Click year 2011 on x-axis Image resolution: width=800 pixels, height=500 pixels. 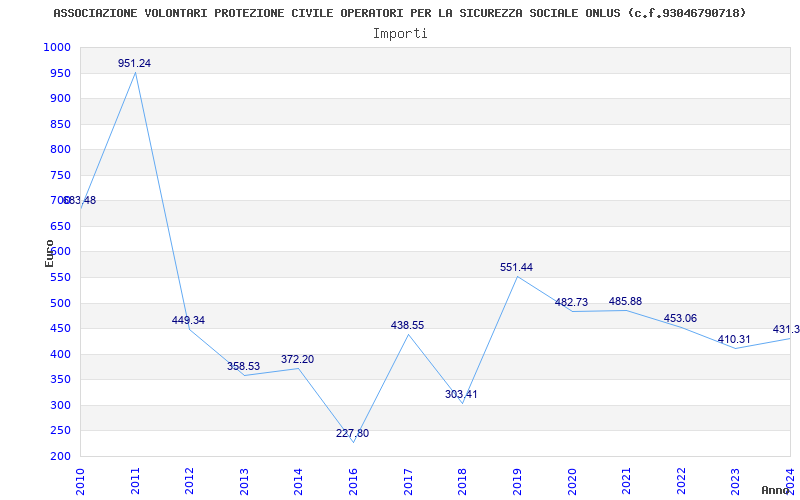tap(135, 481)
